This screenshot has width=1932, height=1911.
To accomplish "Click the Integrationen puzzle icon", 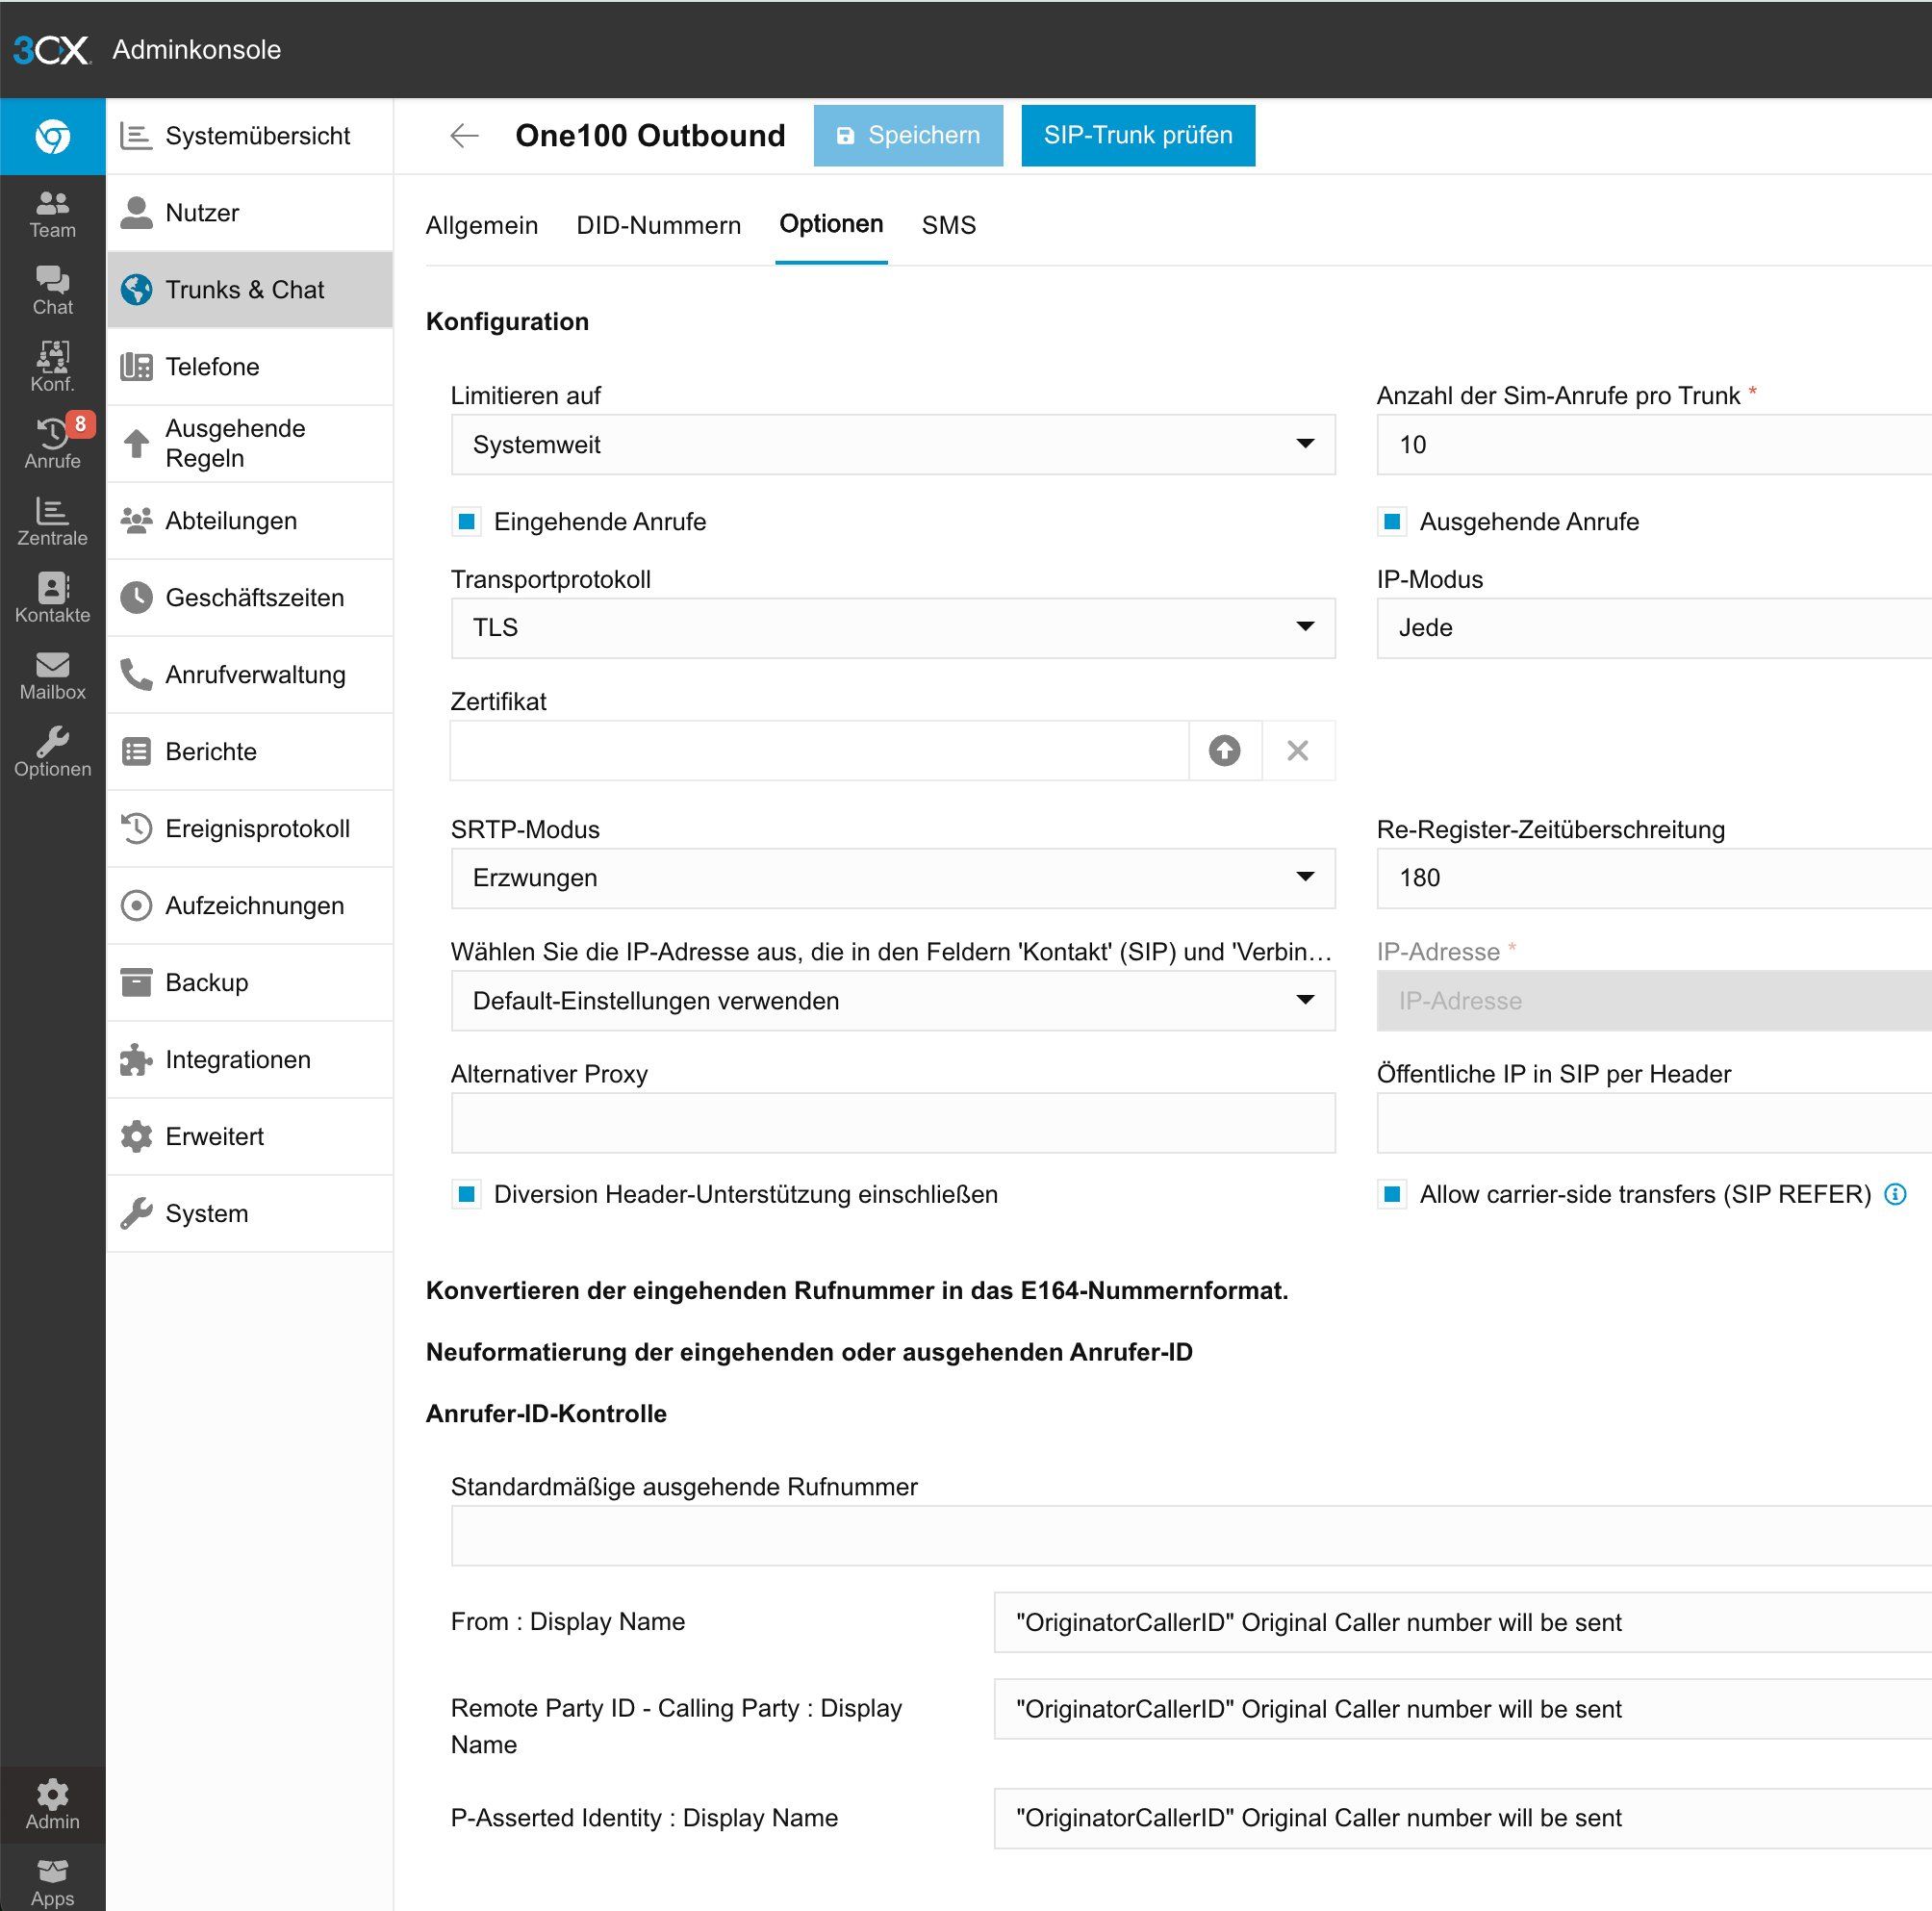I will coord(137,1060).
